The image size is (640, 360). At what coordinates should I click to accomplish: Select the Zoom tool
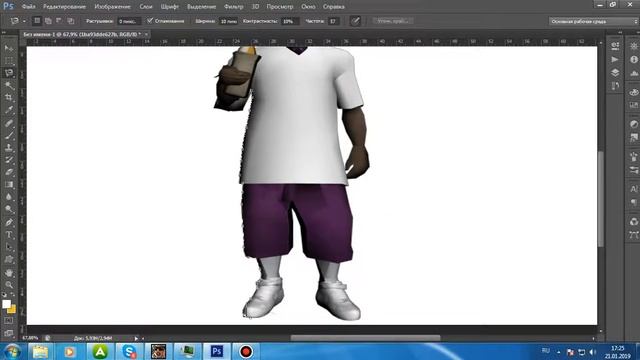(x=9, y=285)
